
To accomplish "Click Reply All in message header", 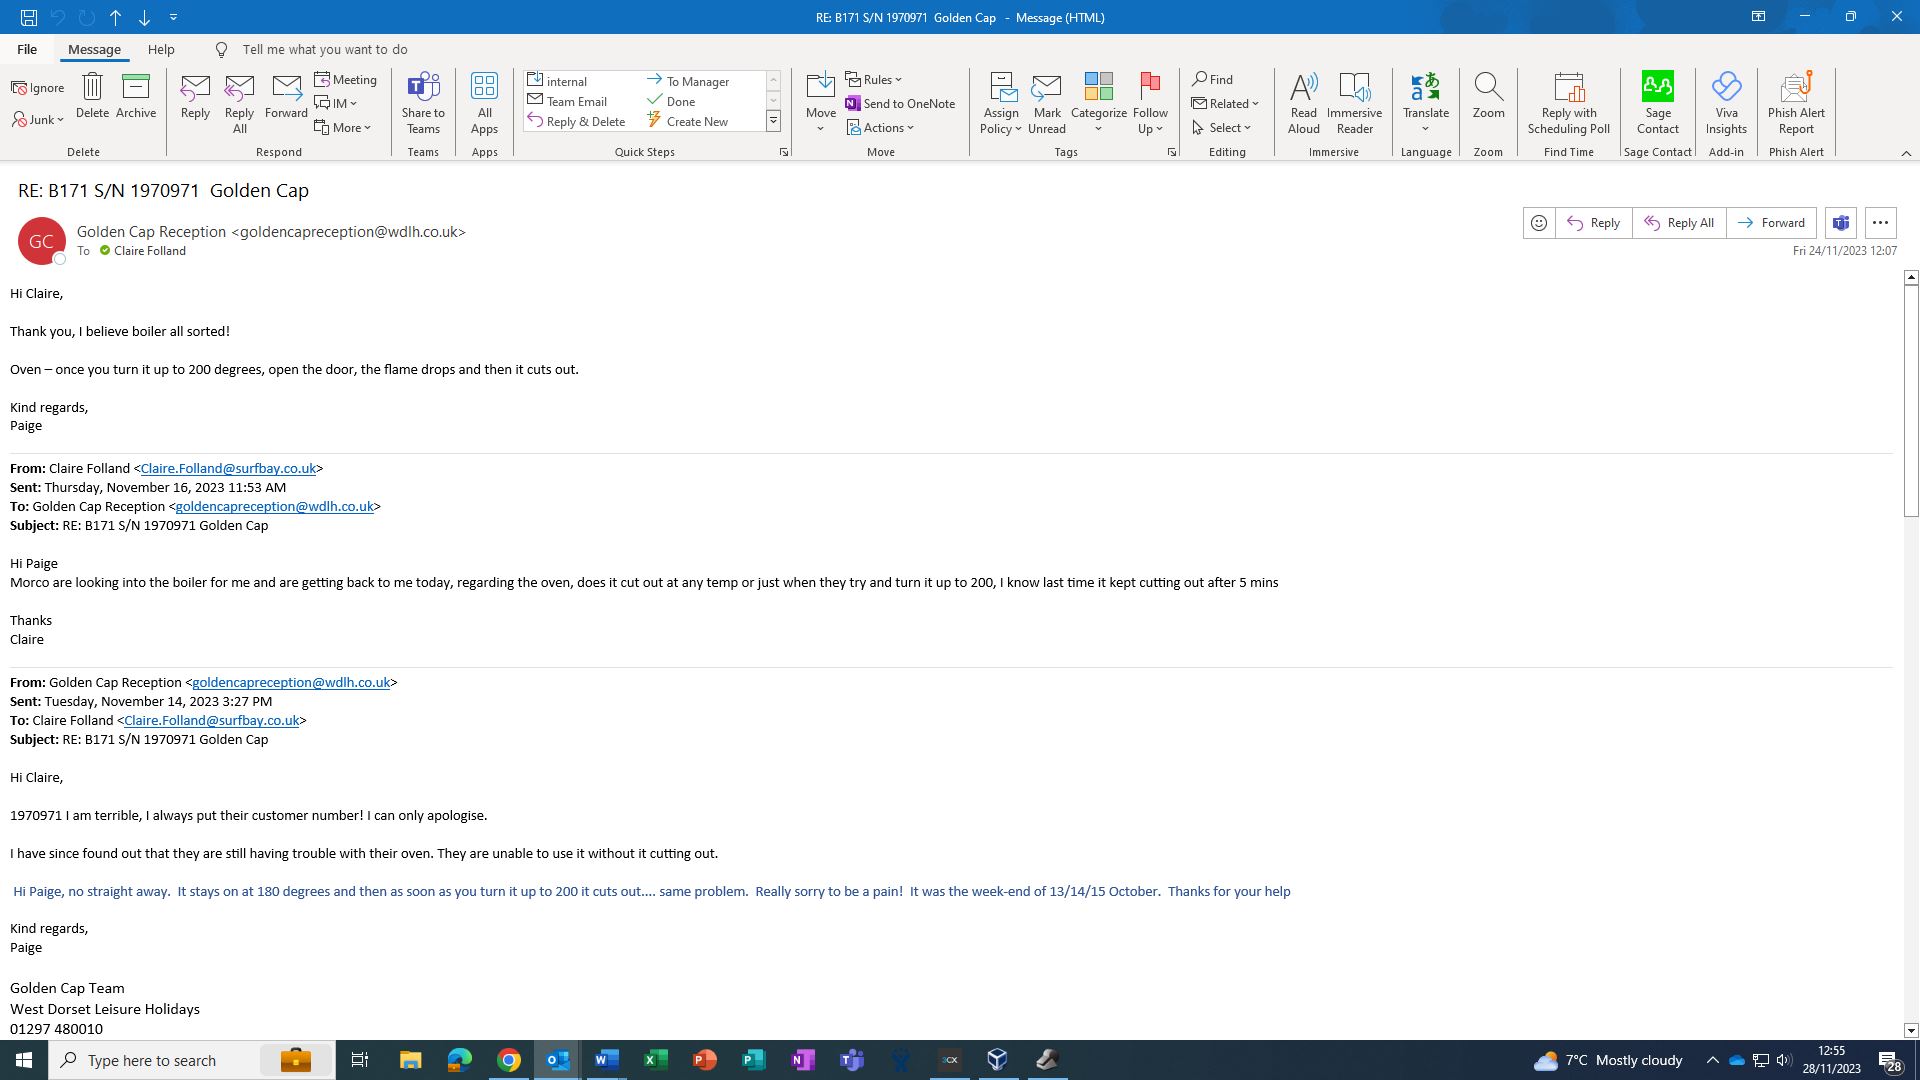I will tap(1679, 223).
